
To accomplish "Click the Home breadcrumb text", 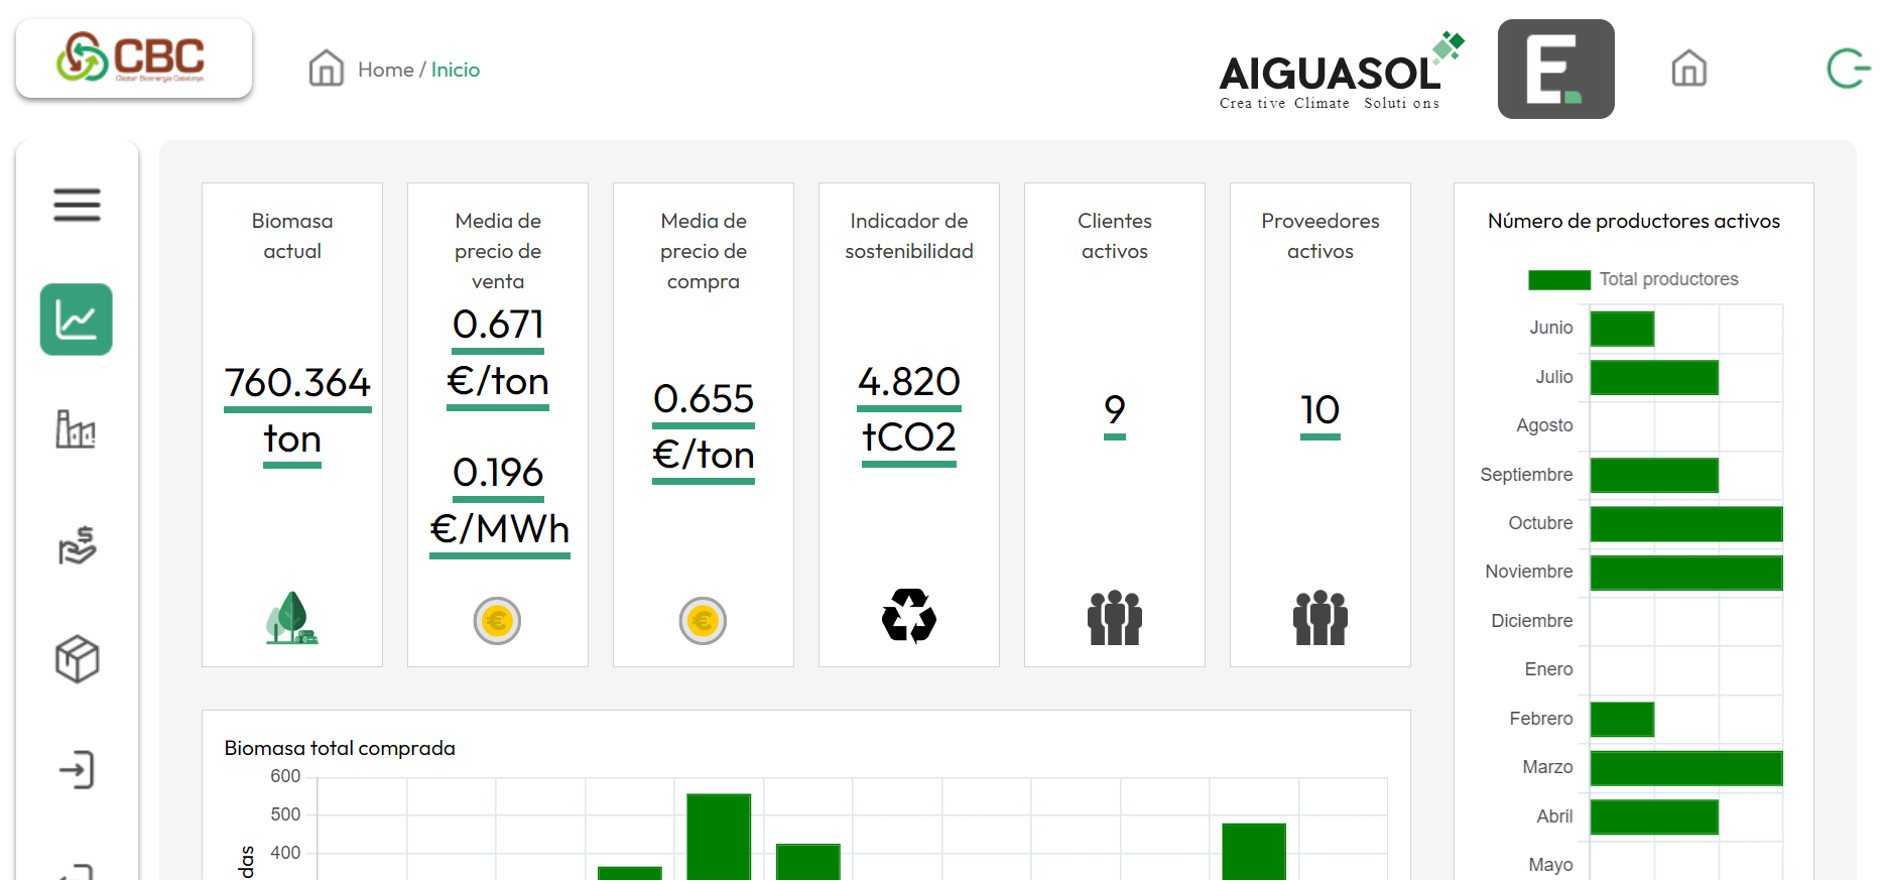I will coord(385,70).
